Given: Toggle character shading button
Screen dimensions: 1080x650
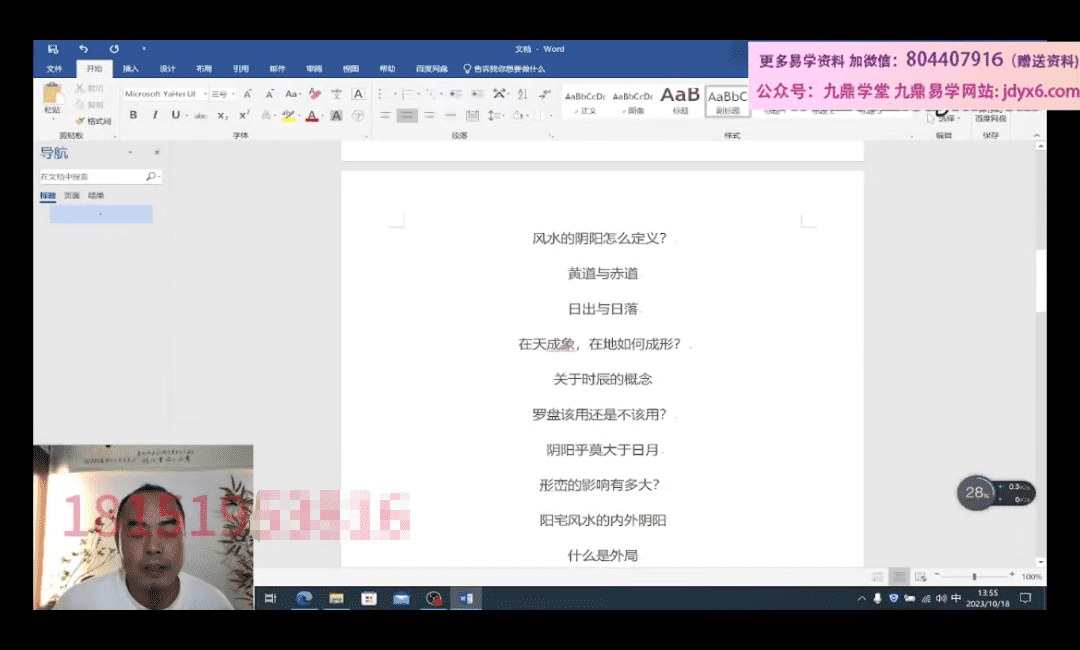Looking at the screenshot, I should tap(337, 116).
